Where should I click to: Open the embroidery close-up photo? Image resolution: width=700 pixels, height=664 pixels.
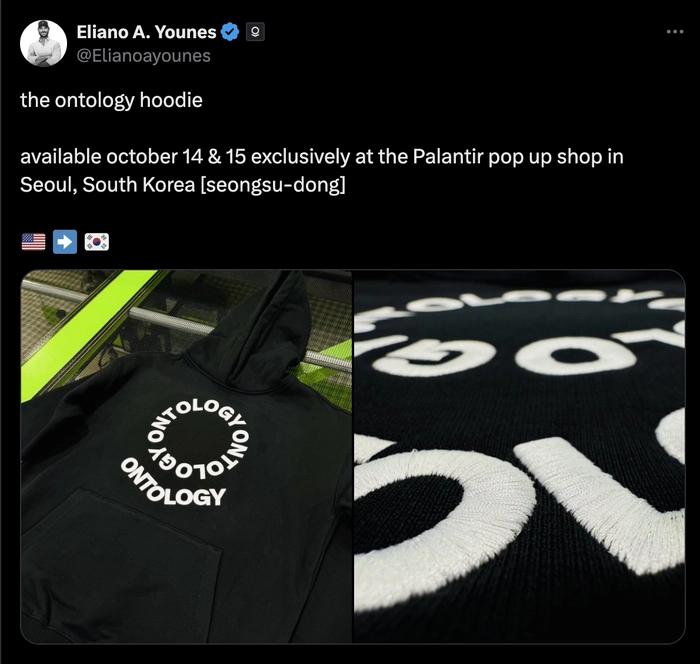click(520, 456)
